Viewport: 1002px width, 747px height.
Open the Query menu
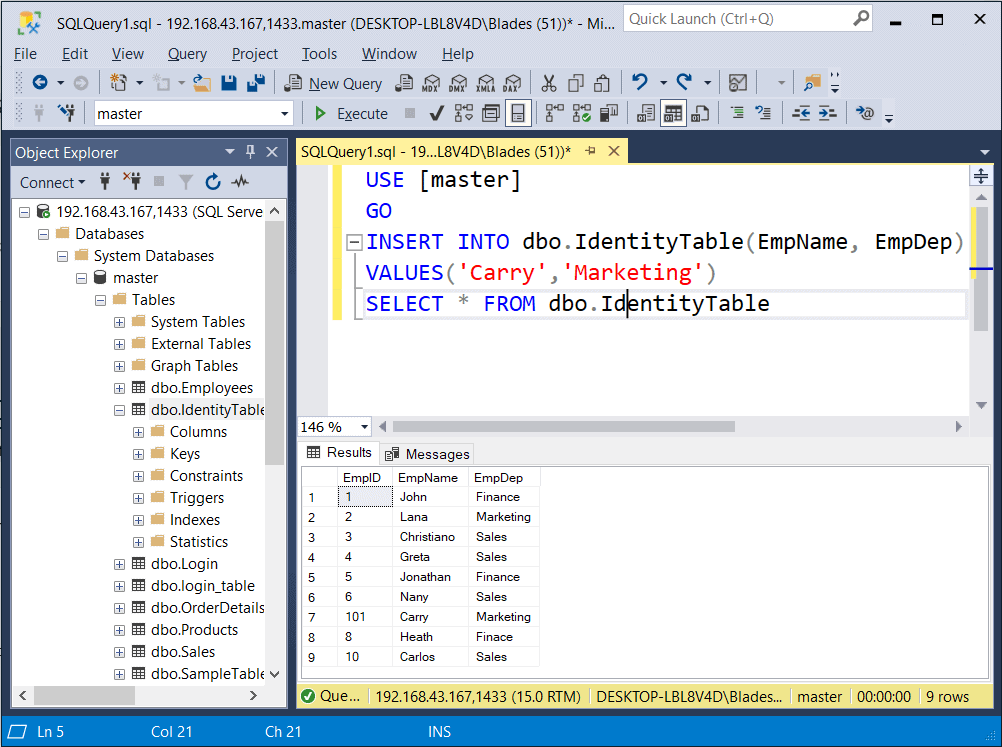[187, 54]
